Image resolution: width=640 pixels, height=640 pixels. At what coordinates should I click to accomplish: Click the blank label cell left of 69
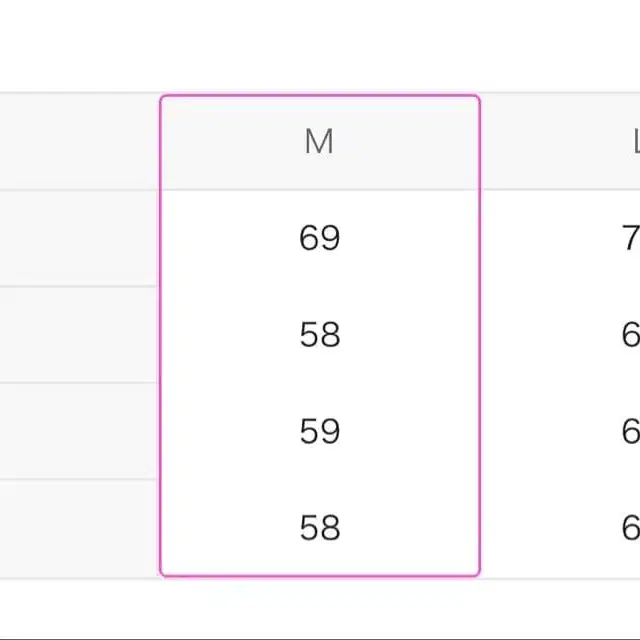tap(80, 238)
